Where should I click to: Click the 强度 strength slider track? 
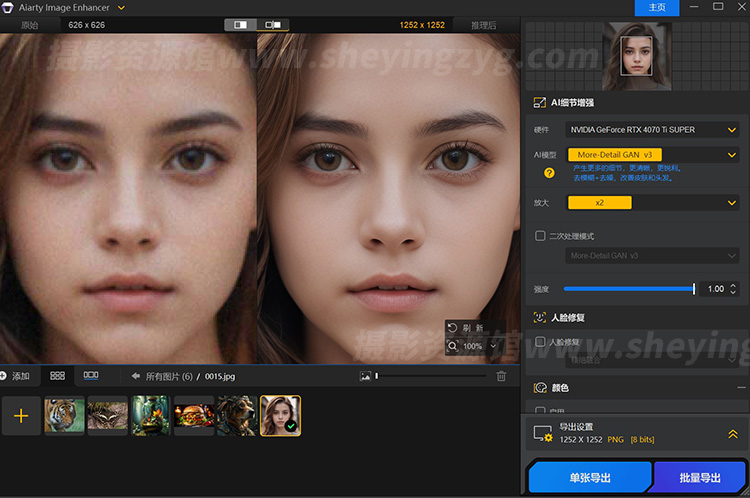628,289
